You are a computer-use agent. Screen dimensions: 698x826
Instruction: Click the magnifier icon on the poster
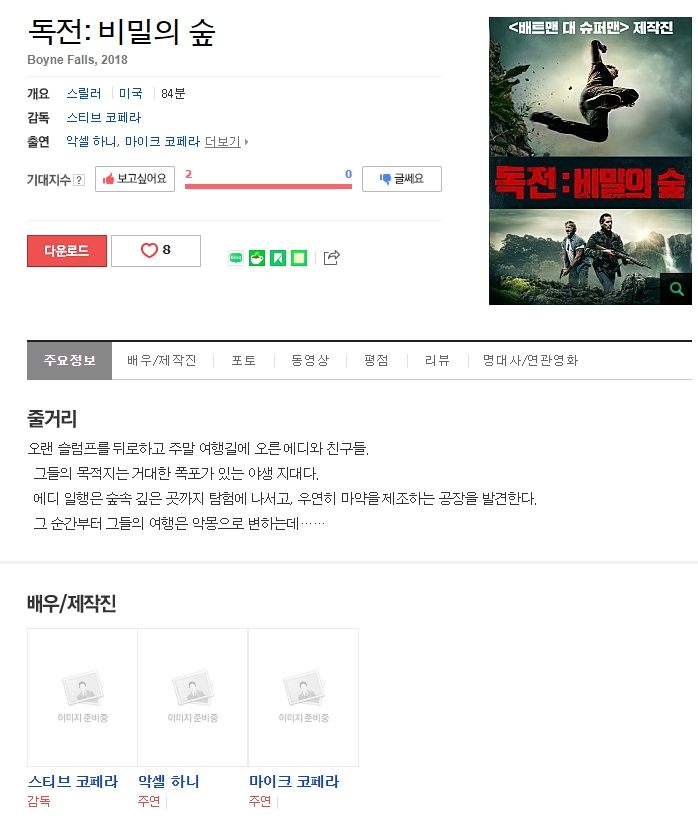pos(676,289)
